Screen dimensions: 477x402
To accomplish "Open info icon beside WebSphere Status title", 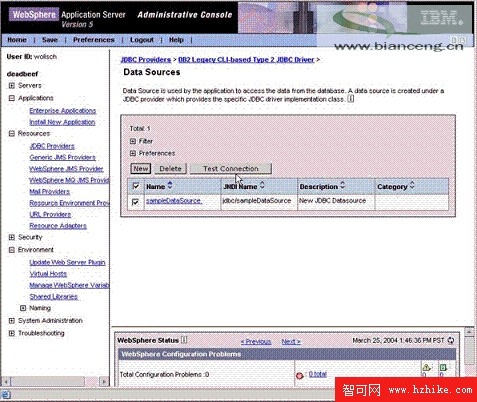I will (x=184, y=340).
